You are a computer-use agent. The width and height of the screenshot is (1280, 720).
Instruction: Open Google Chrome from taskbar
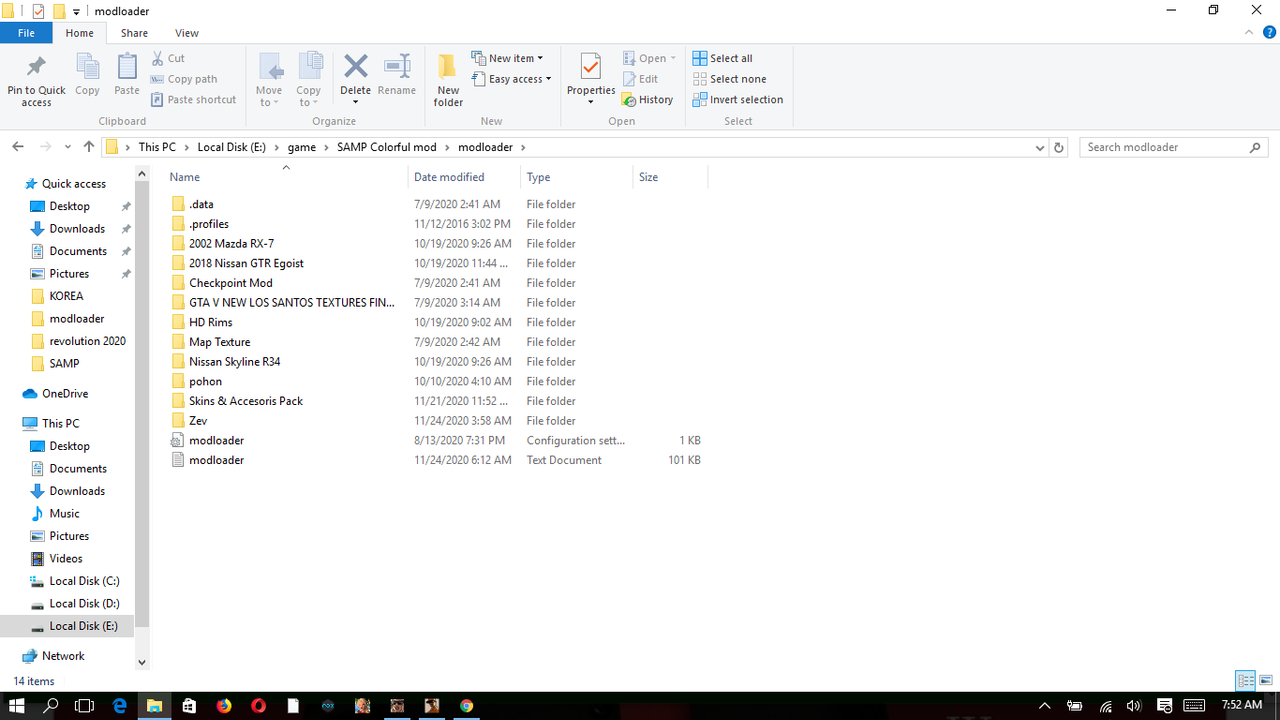pos(466,706)
